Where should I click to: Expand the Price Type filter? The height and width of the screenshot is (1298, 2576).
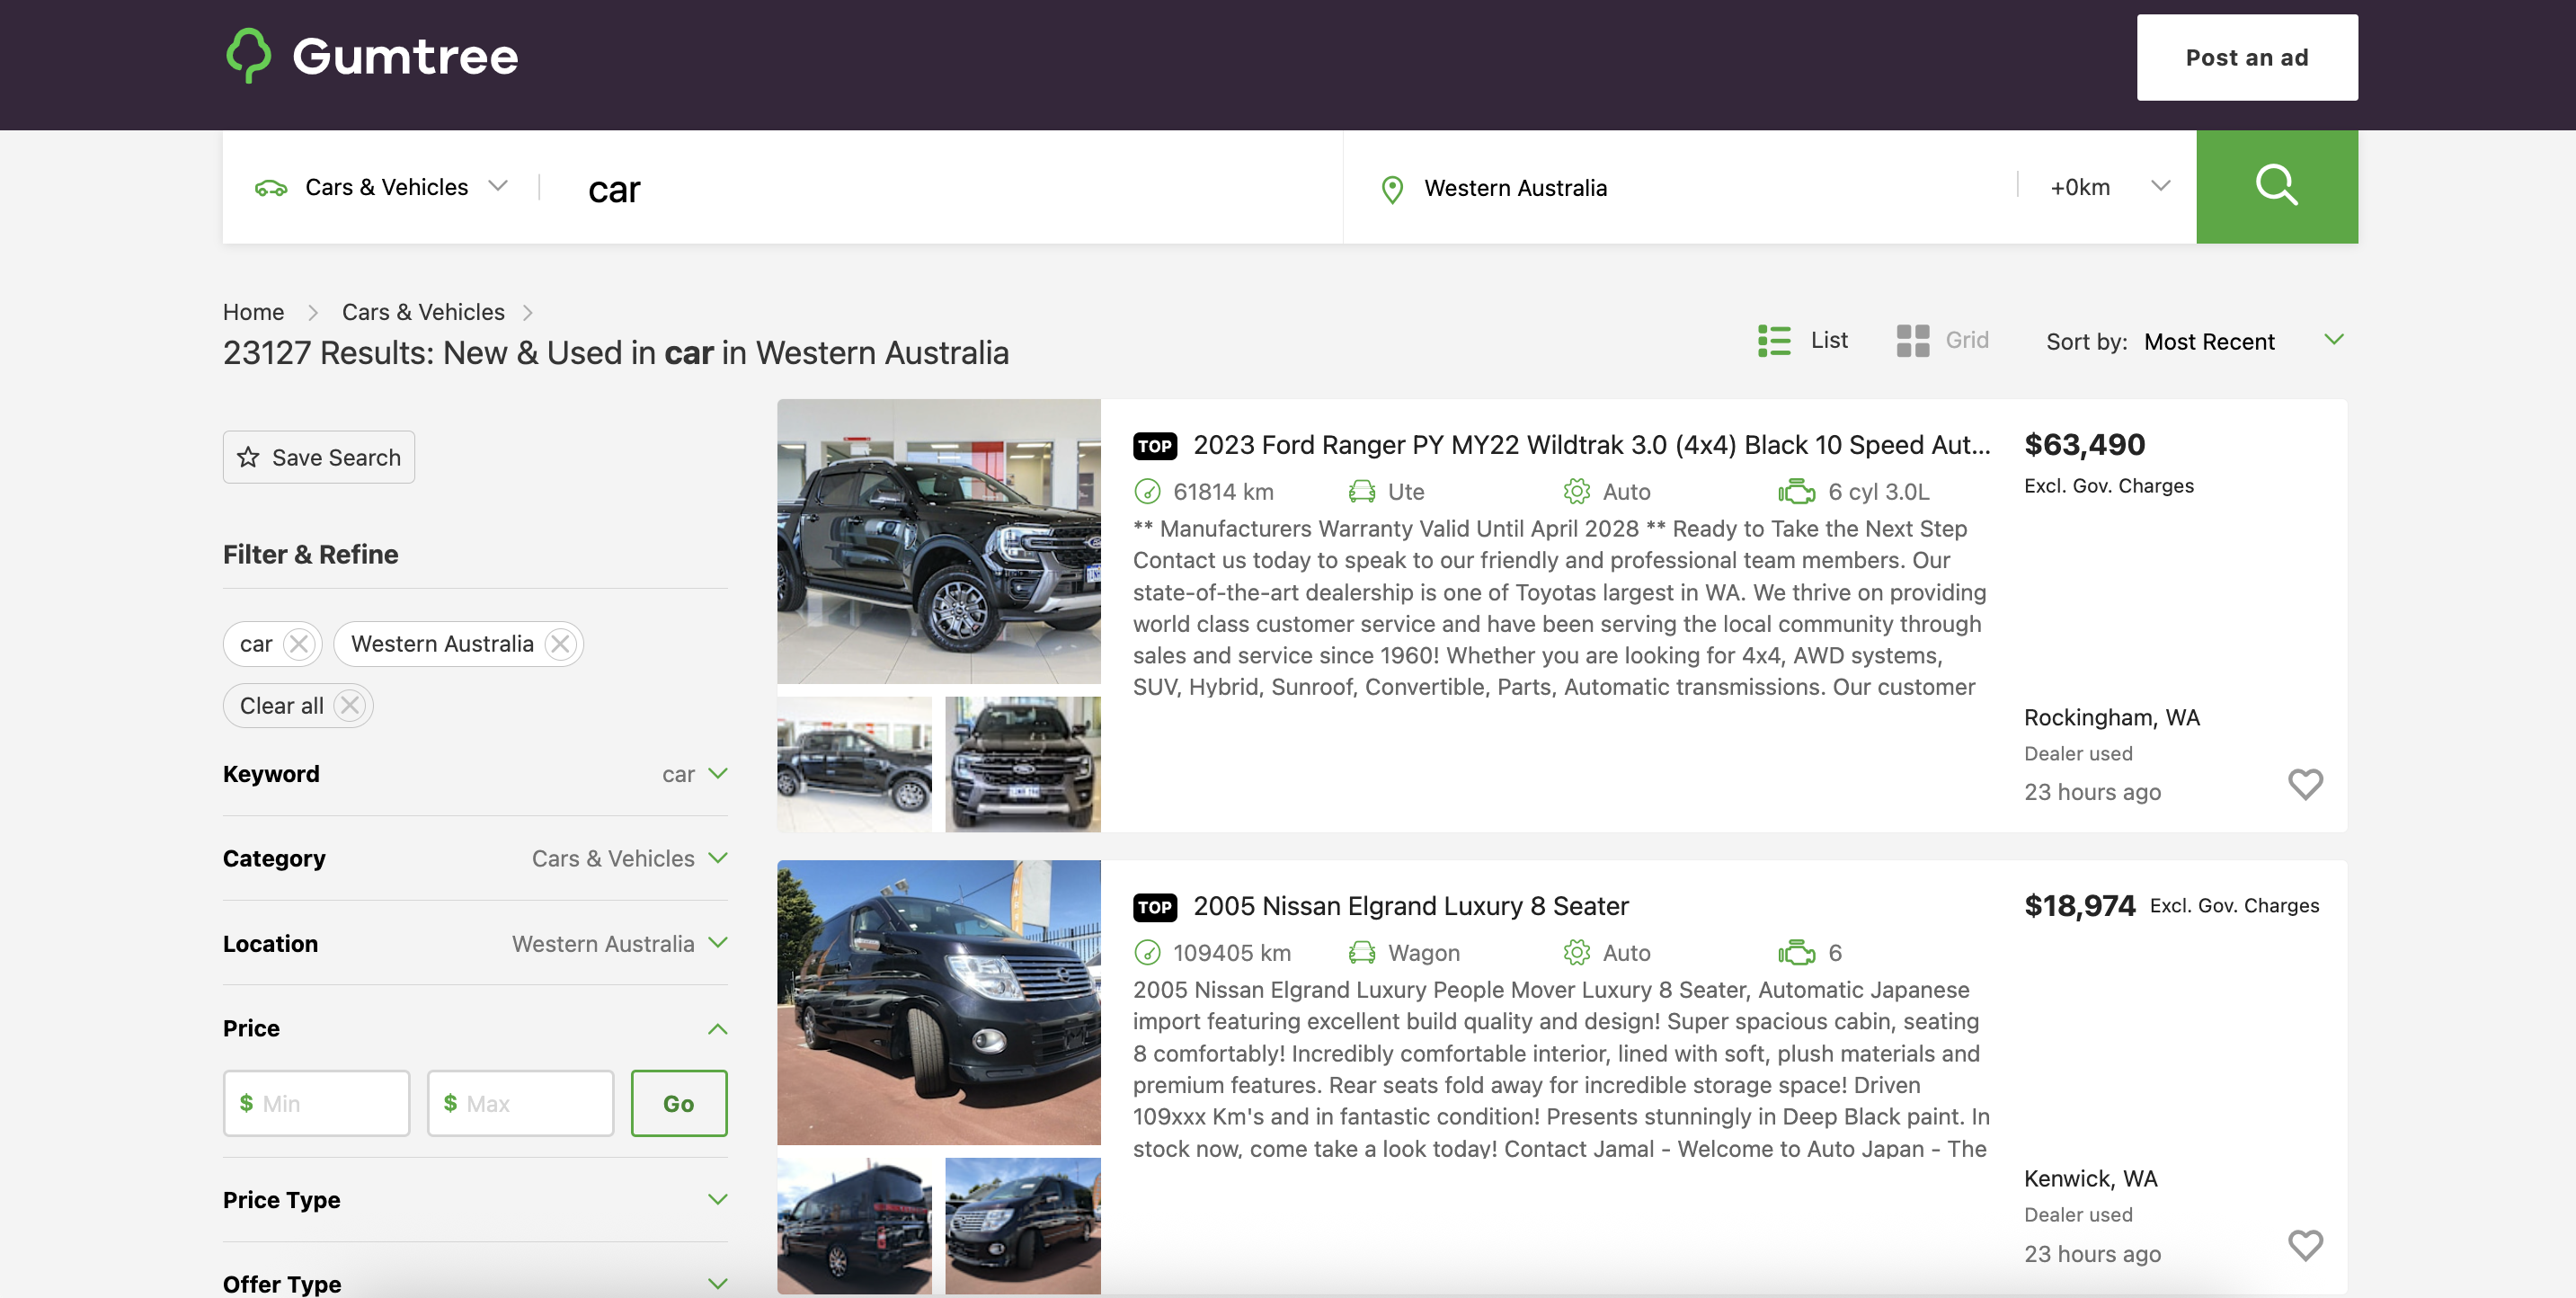tap(717, 1199)
